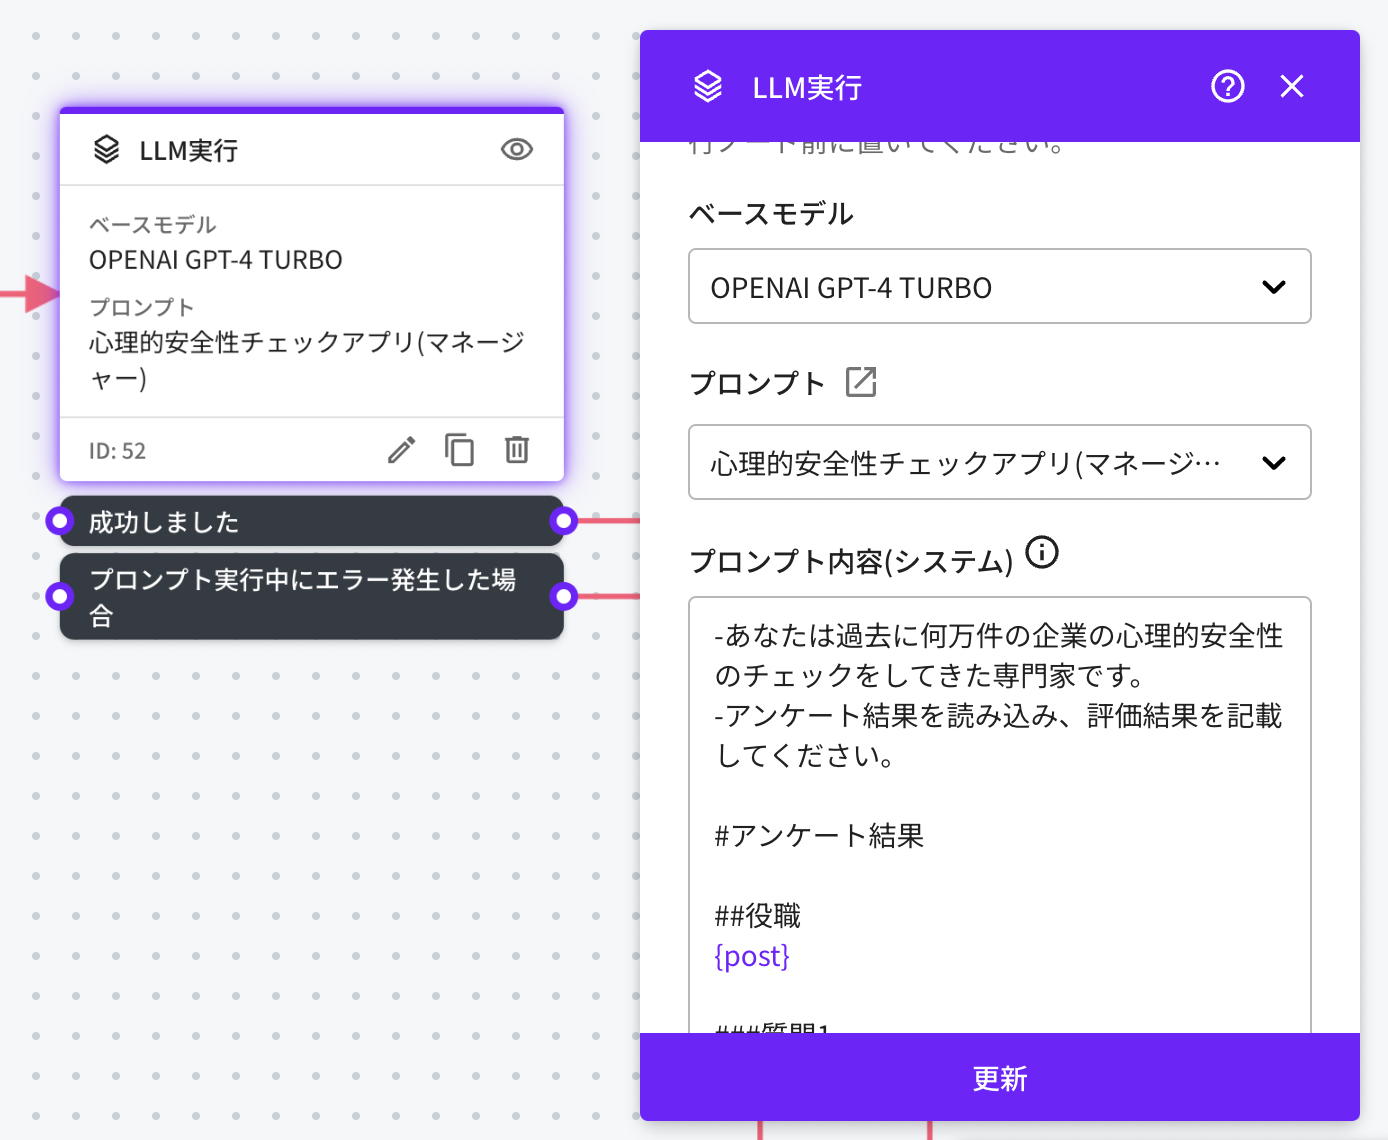Click info icon beside プロンプト内容(システム)
The height and width of the screenshot is (1140, 1388).
(x=1042, y=552)
